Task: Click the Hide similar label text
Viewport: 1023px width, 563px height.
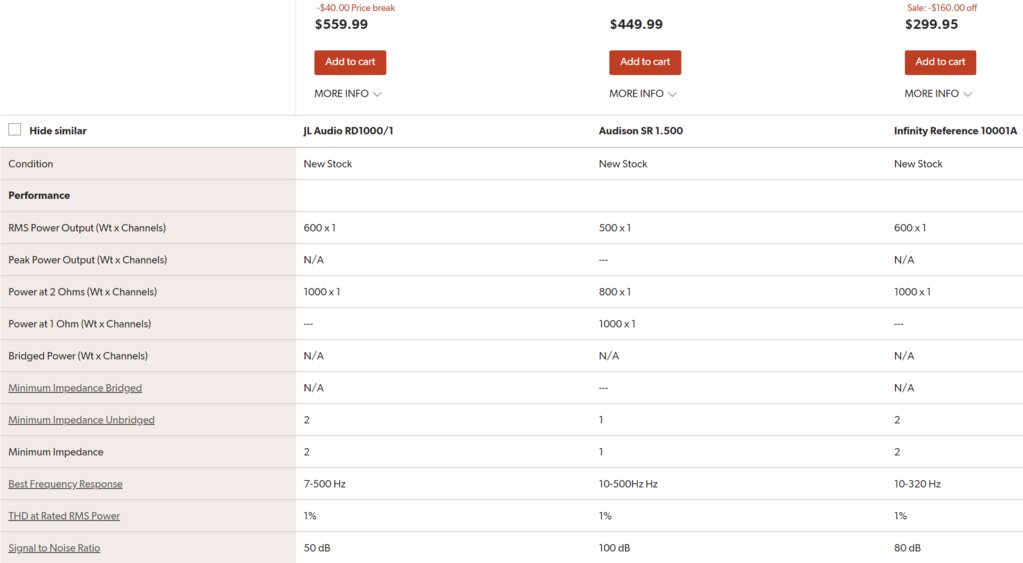Action: coord(57,130)
